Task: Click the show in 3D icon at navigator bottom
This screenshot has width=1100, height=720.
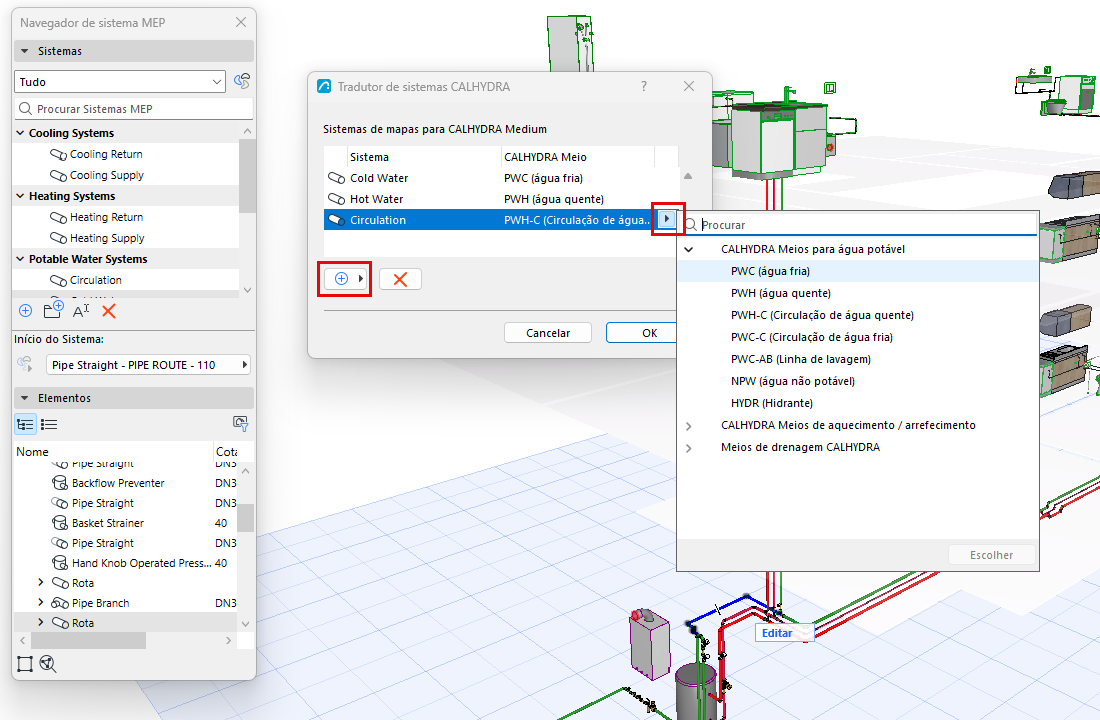Action: pos(48,664)
